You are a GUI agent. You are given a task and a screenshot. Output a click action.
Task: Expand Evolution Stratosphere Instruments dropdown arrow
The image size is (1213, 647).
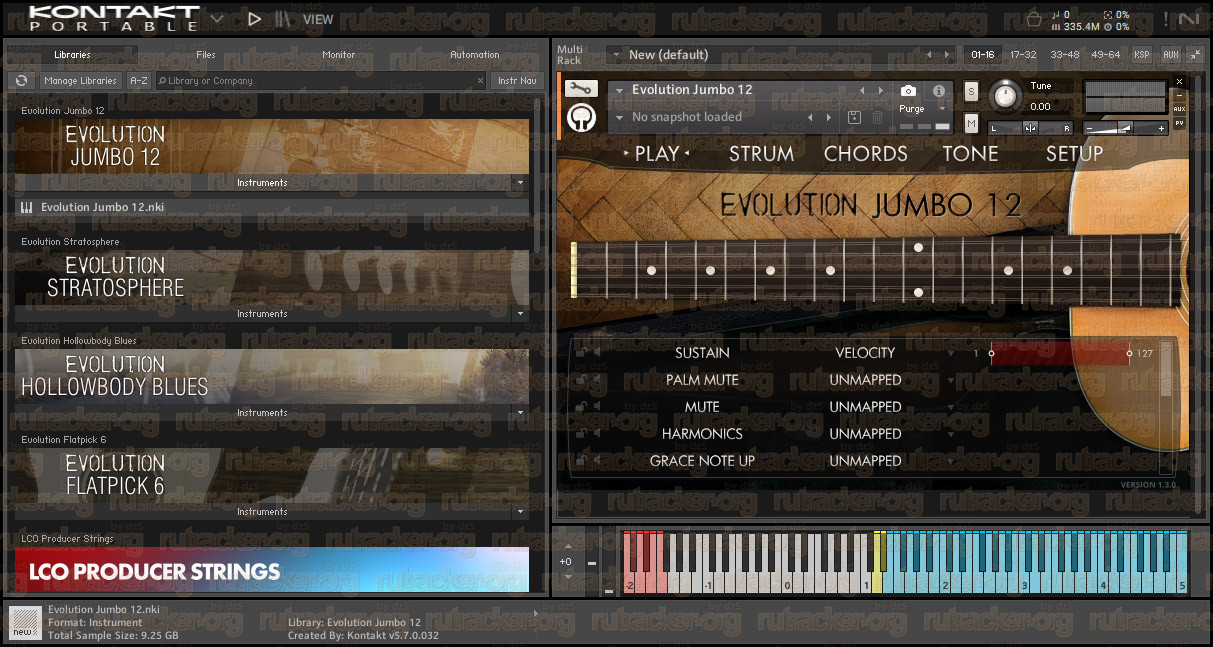(x=518, y=314)
